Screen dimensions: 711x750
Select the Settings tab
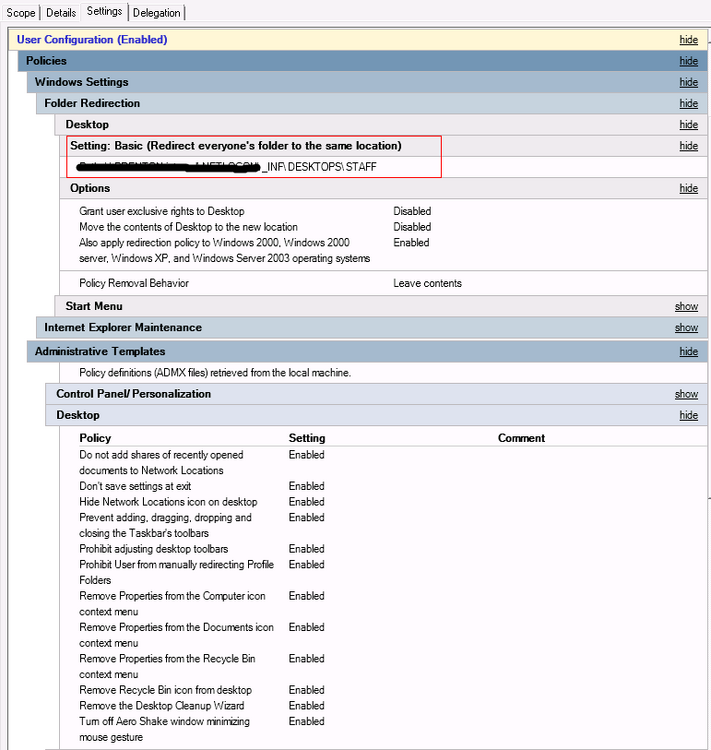[104, 11]
